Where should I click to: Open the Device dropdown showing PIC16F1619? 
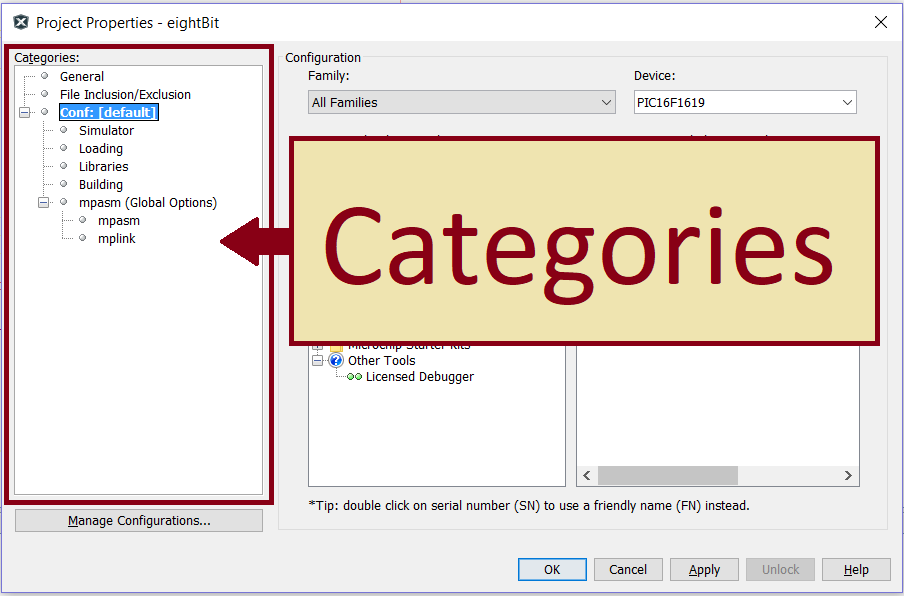(x=846, y=102)
